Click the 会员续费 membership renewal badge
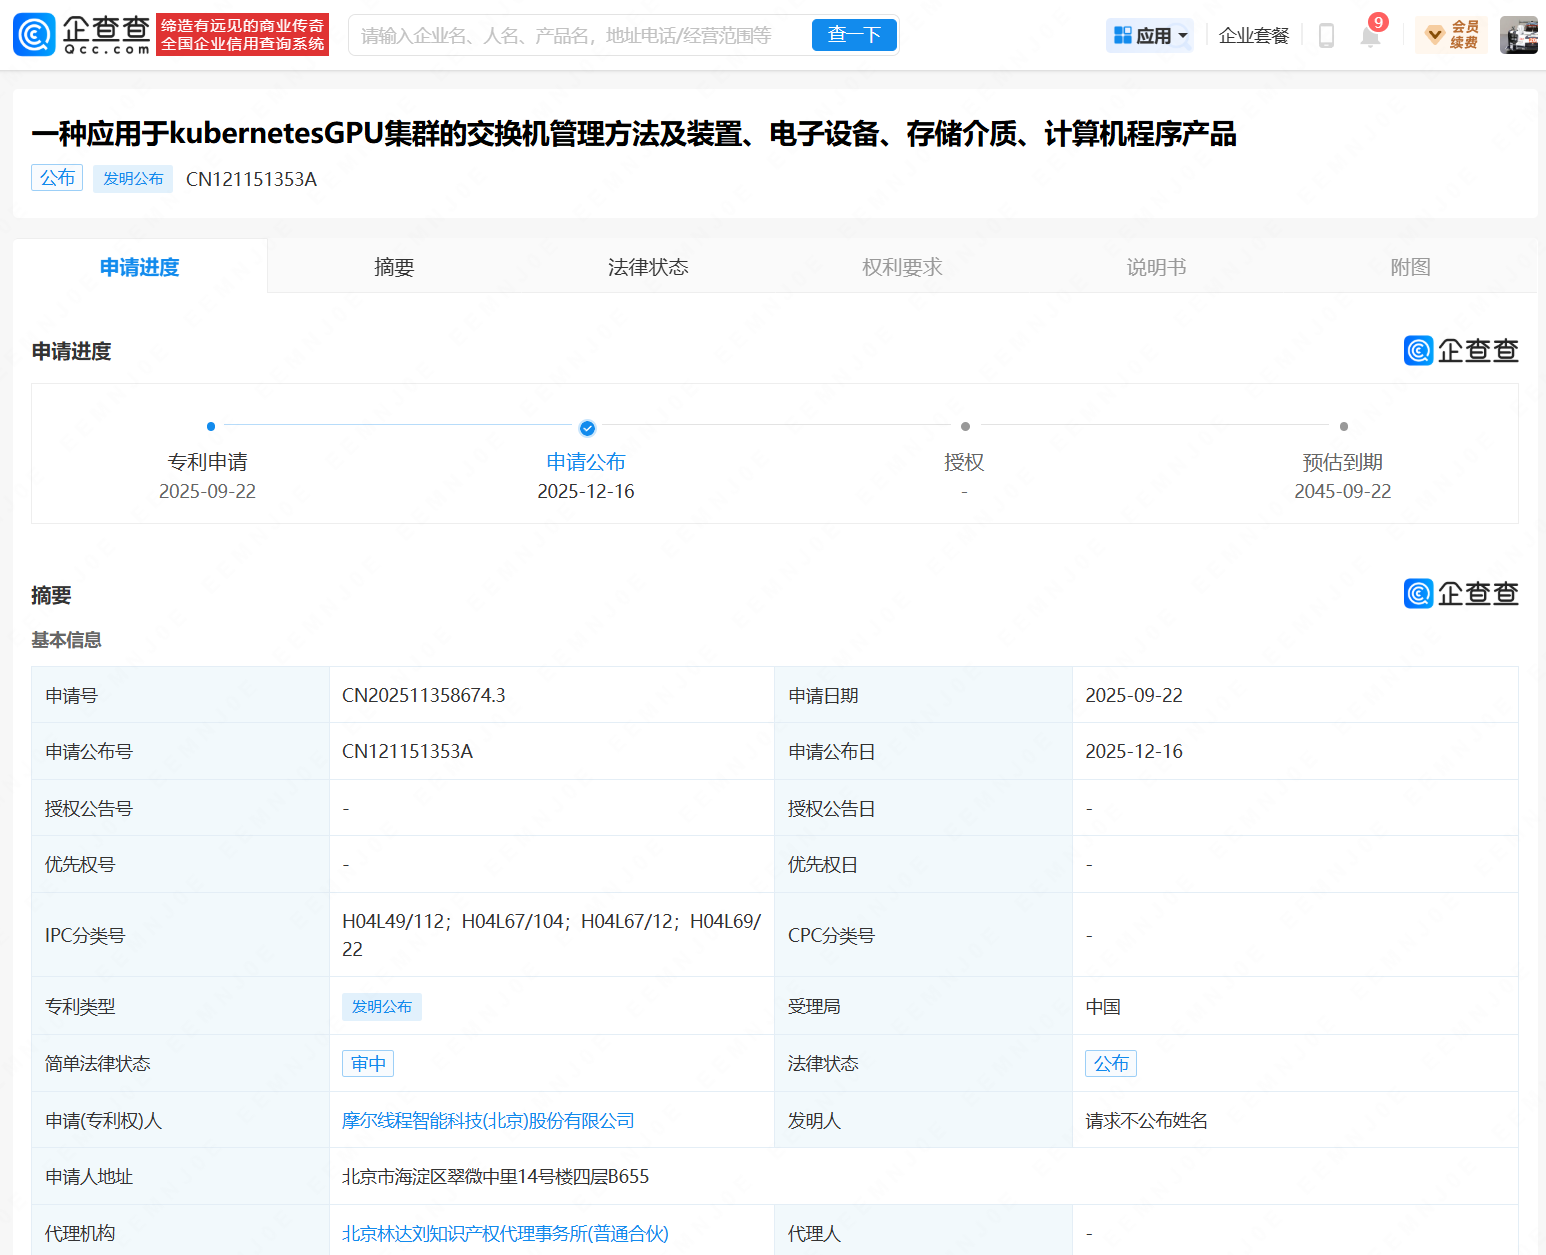Viewport: 1546px width, 1255px height. coord(1451,35)
